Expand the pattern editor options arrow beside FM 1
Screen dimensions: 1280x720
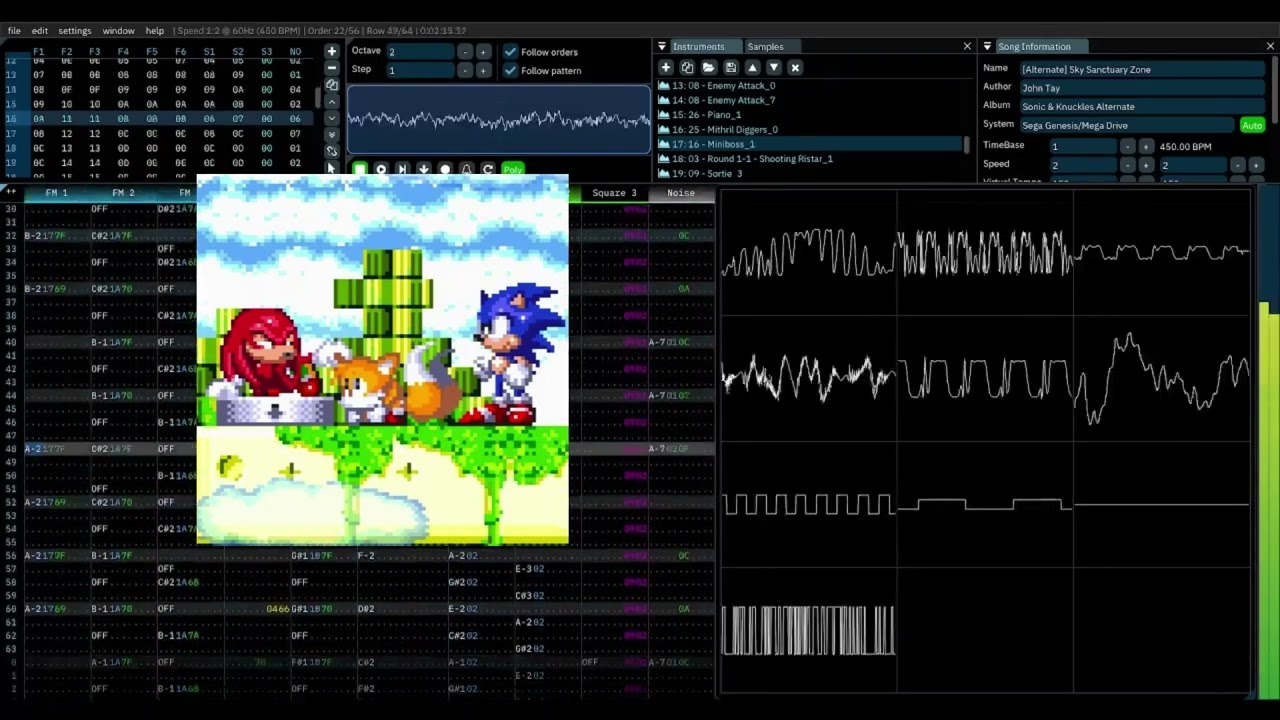(11, 191)
